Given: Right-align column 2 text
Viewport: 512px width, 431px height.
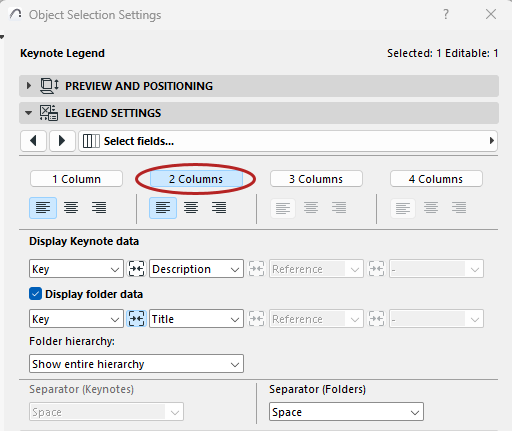Looking at the screenshot, I should [219, 208].
